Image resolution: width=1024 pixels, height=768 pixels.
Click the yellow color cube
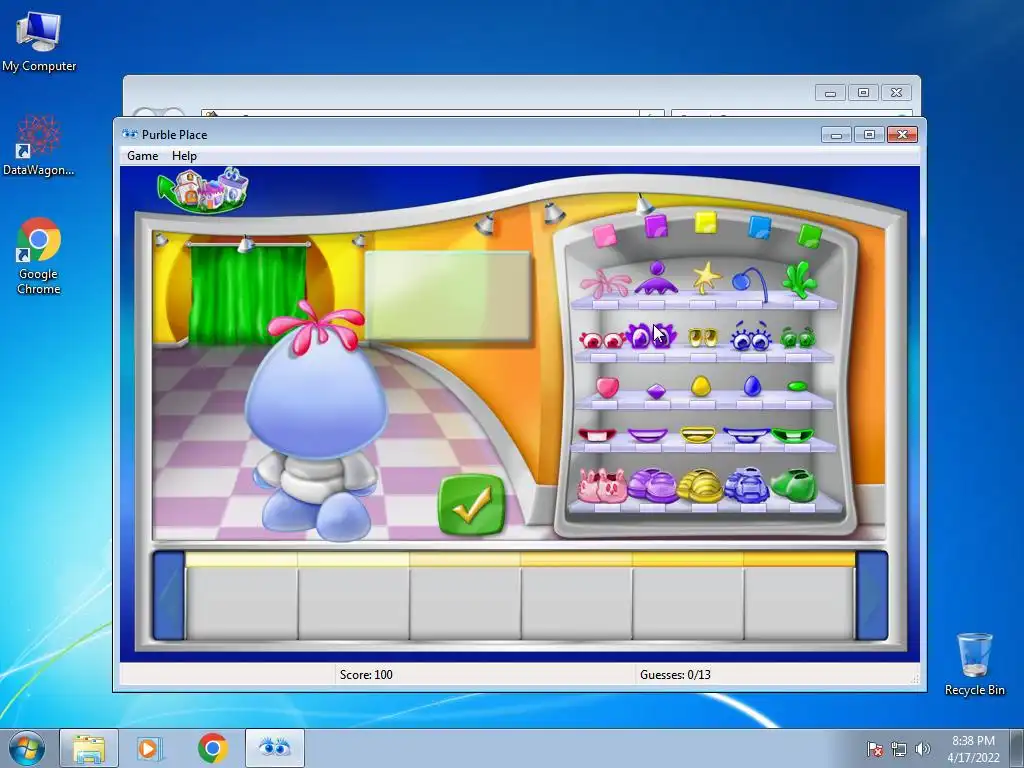(706, 222)
